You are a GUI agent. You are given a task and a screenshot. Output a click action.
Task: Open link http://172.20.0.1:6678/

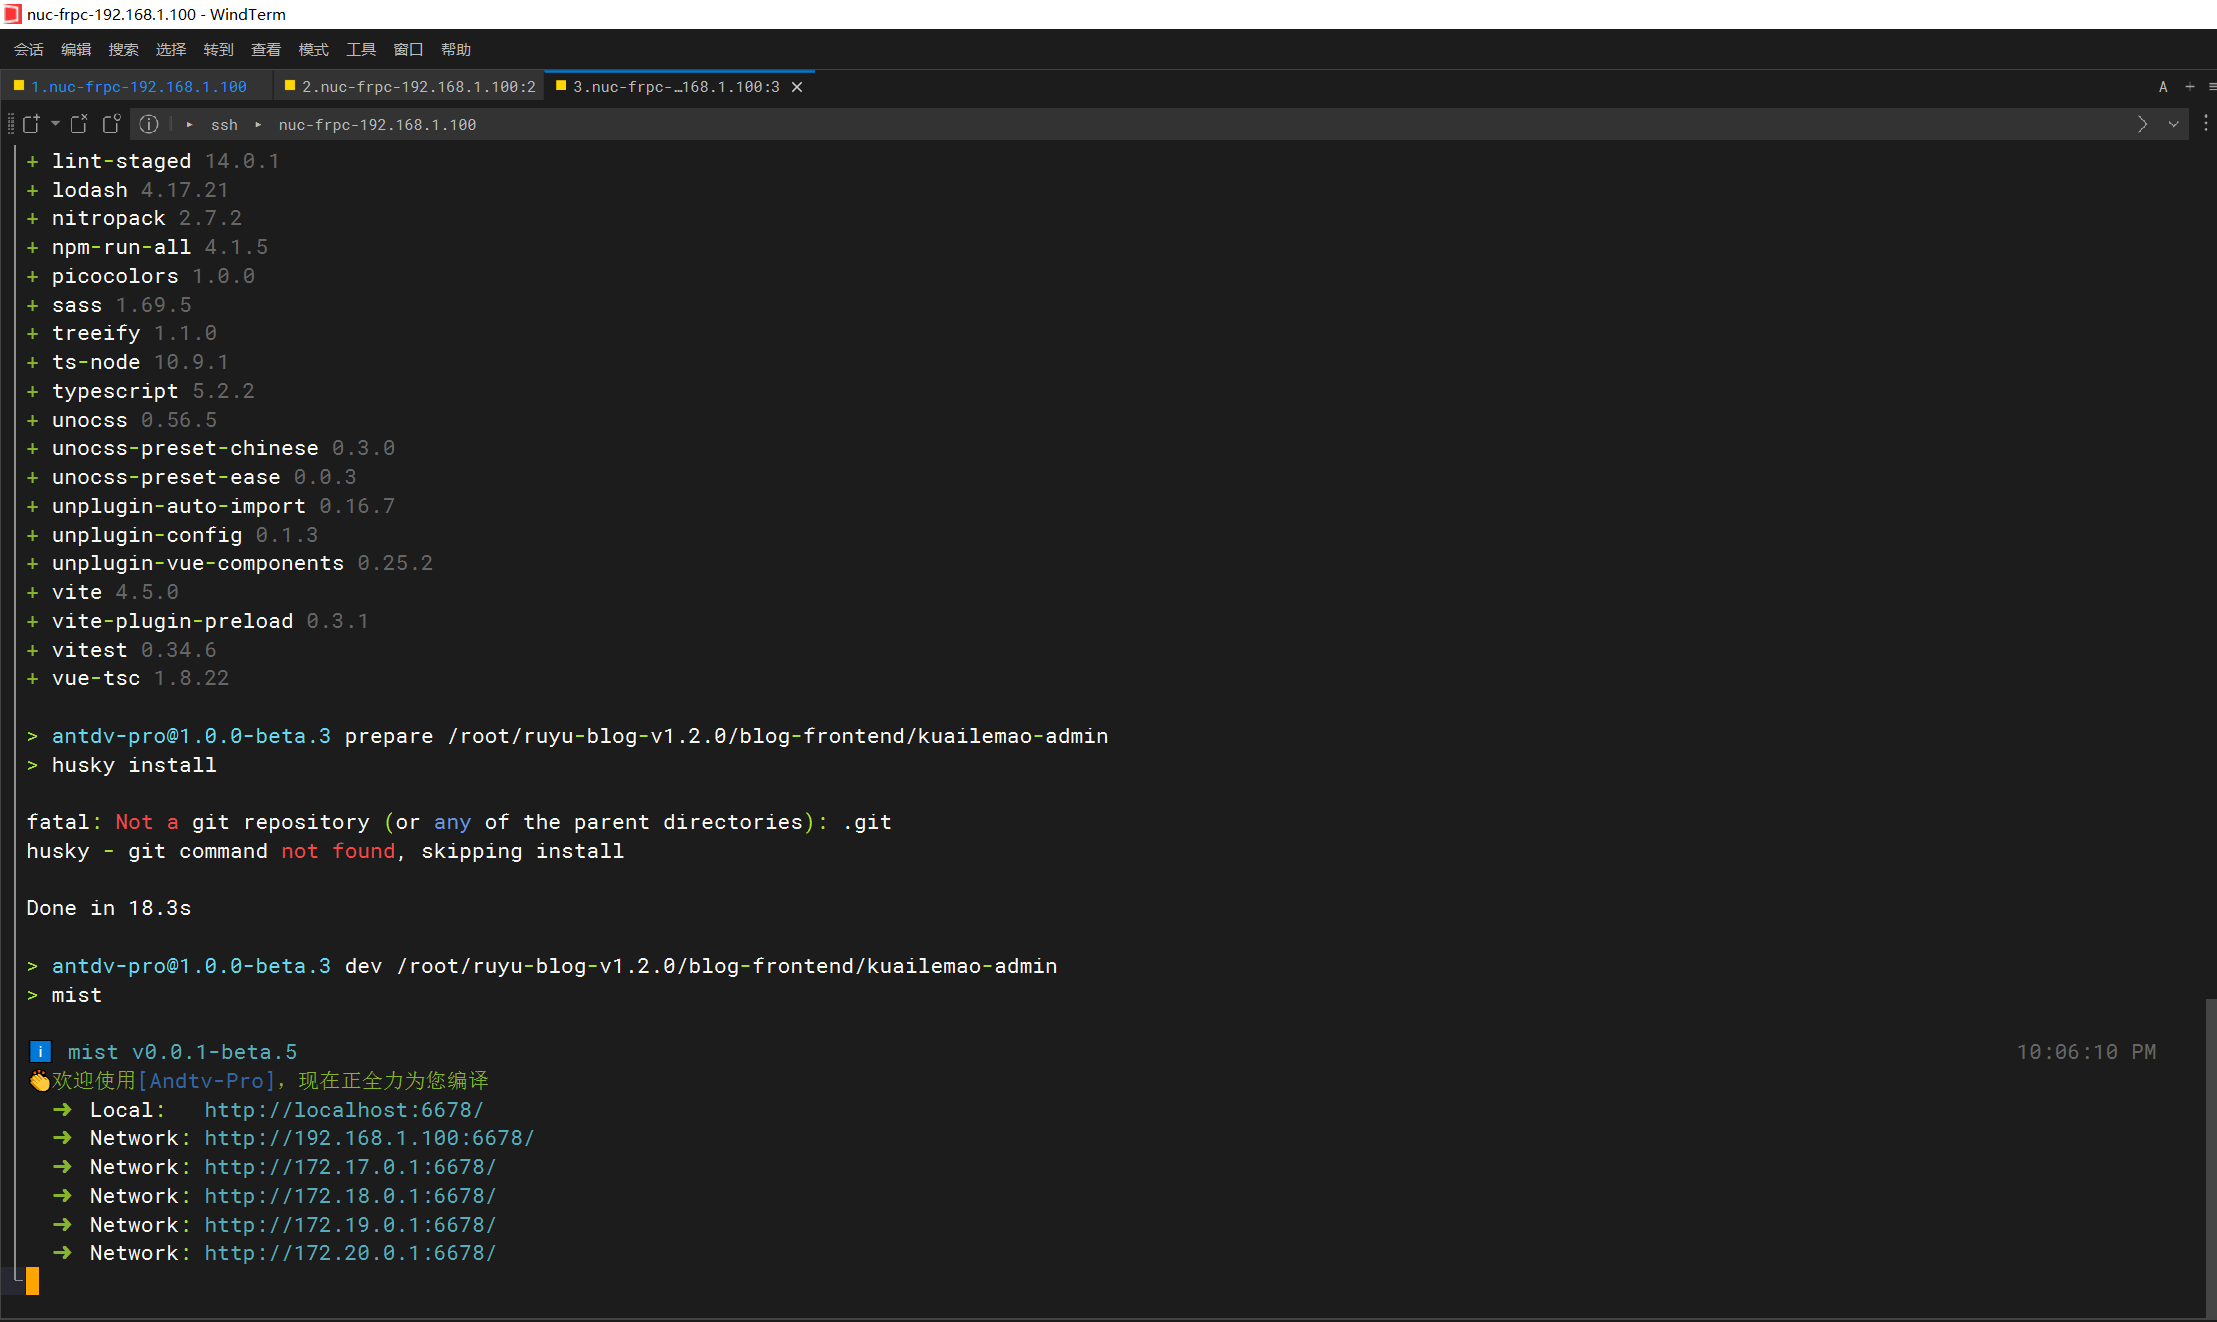(350, 1253)
